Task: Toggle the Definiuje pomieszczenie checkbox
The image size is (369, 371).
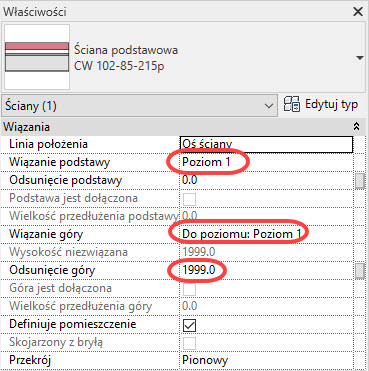Action: pos(189,326)
